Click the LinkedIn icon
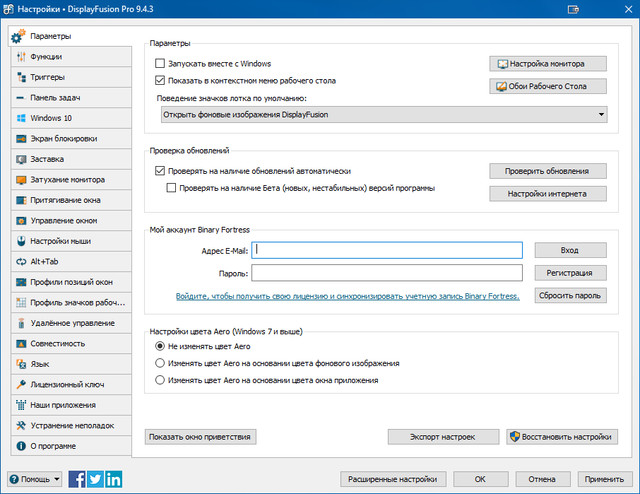Screen dimensions: 640x494 [113, 479]
